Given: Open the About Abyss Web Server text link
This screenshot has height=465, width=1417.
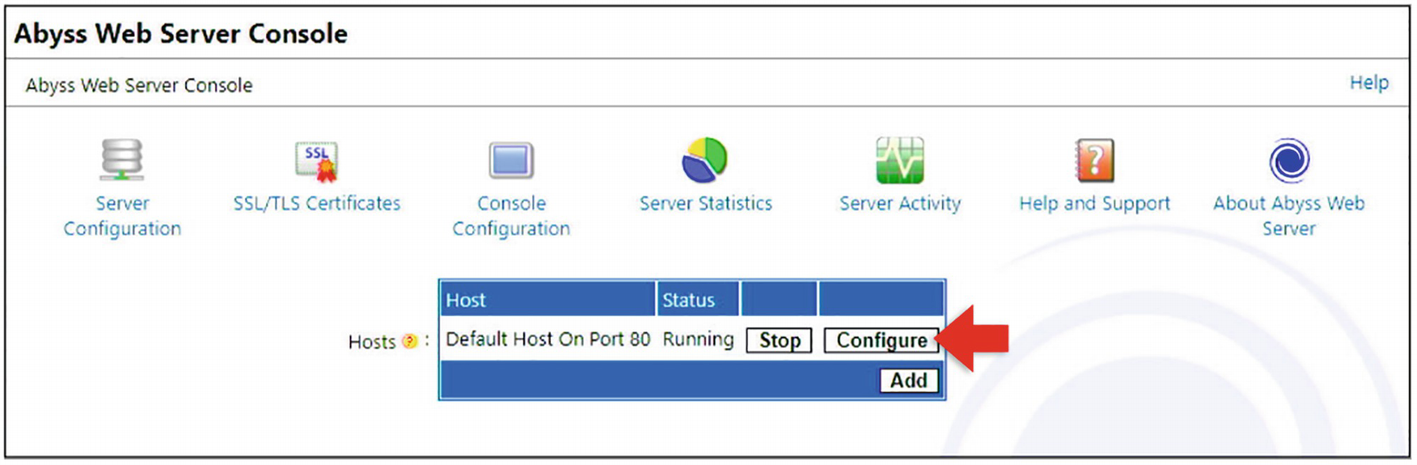Looking at the screenshot, I should (x=1288, y=216).
